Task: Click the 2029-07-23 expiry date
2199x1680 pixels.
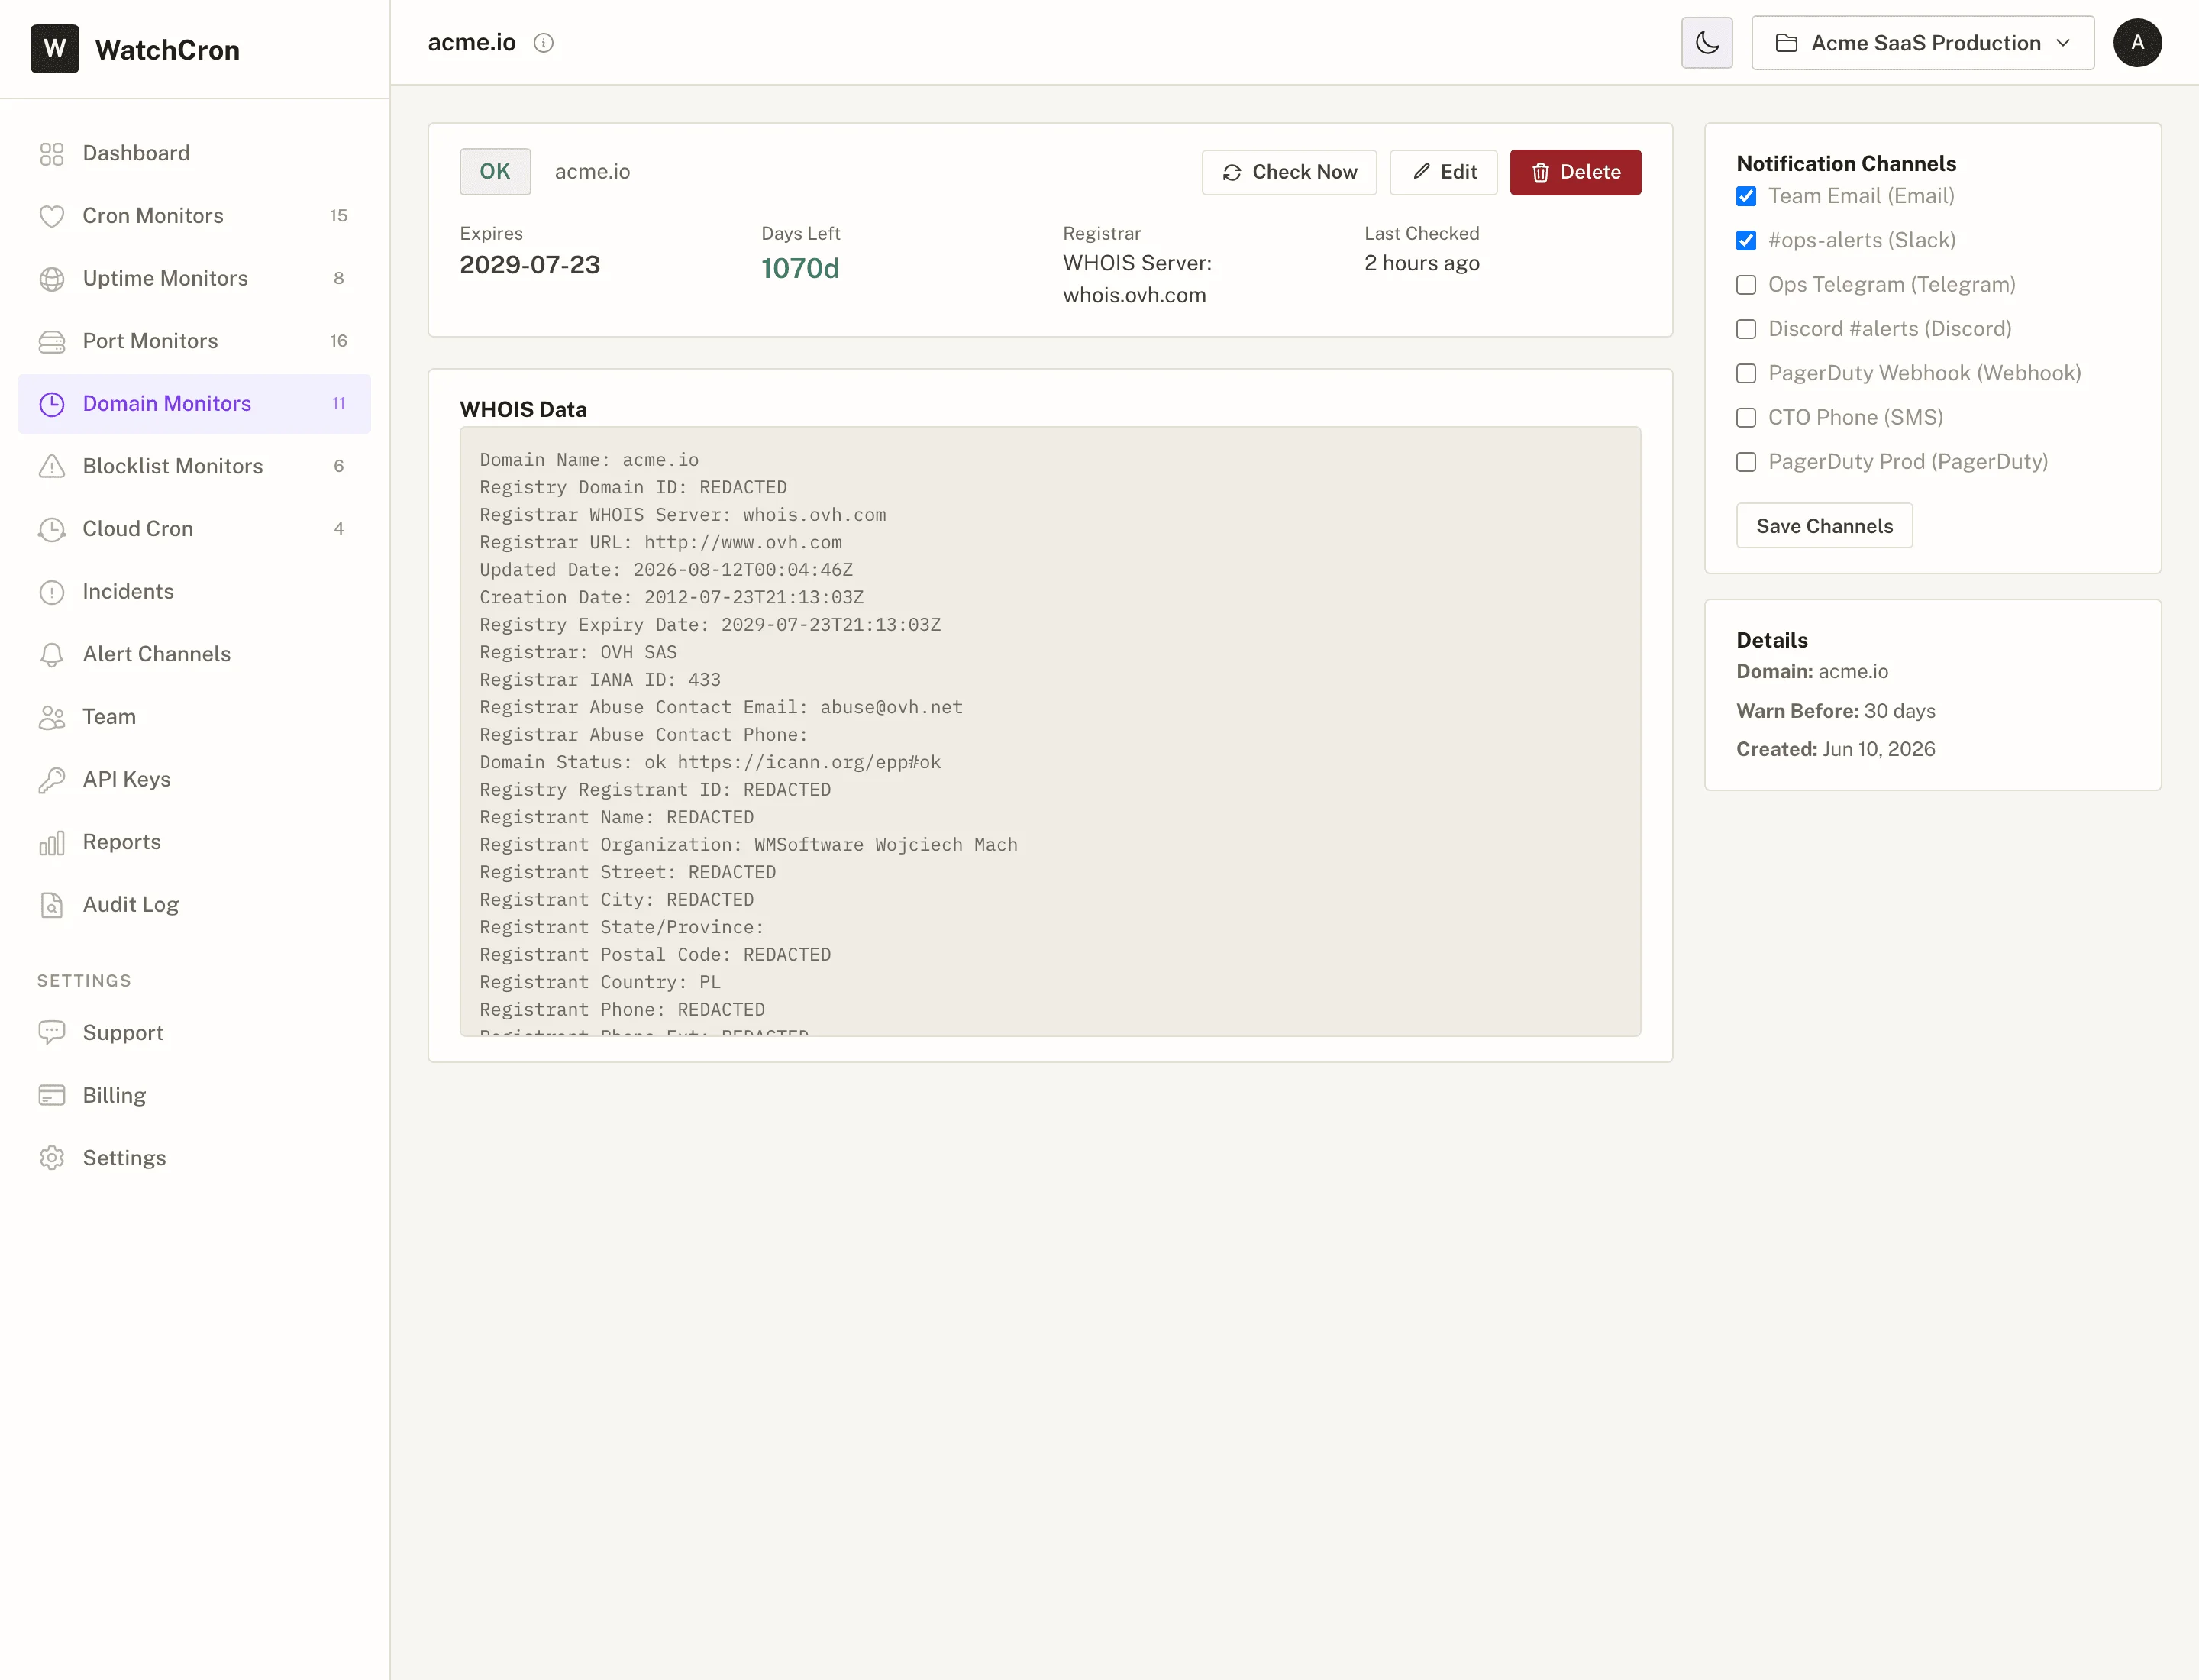Action: [x=530, y=265]
